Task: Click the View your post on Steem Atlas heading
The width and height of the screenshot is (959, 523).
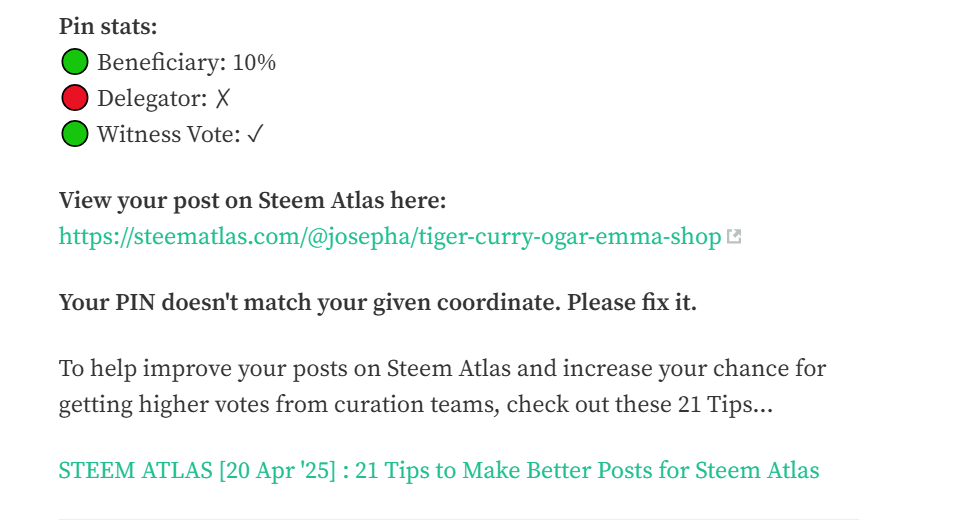Action: pyautogui.click(x=253, y=201)
